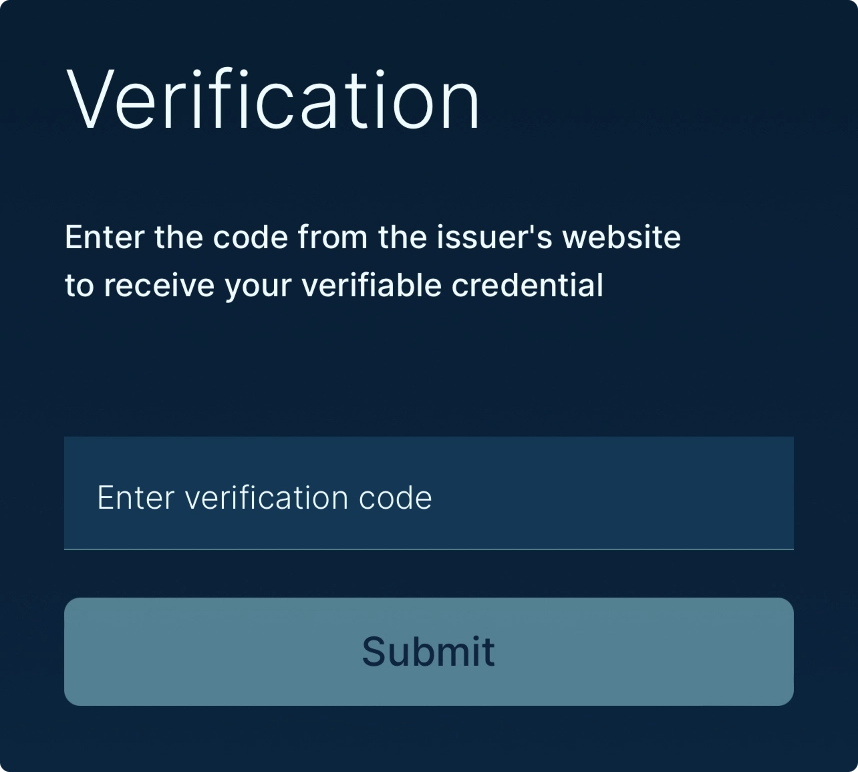The height and width of the screenshot is (772, 858).
Task: Click the Verification heading
Action: coord(273,100)
